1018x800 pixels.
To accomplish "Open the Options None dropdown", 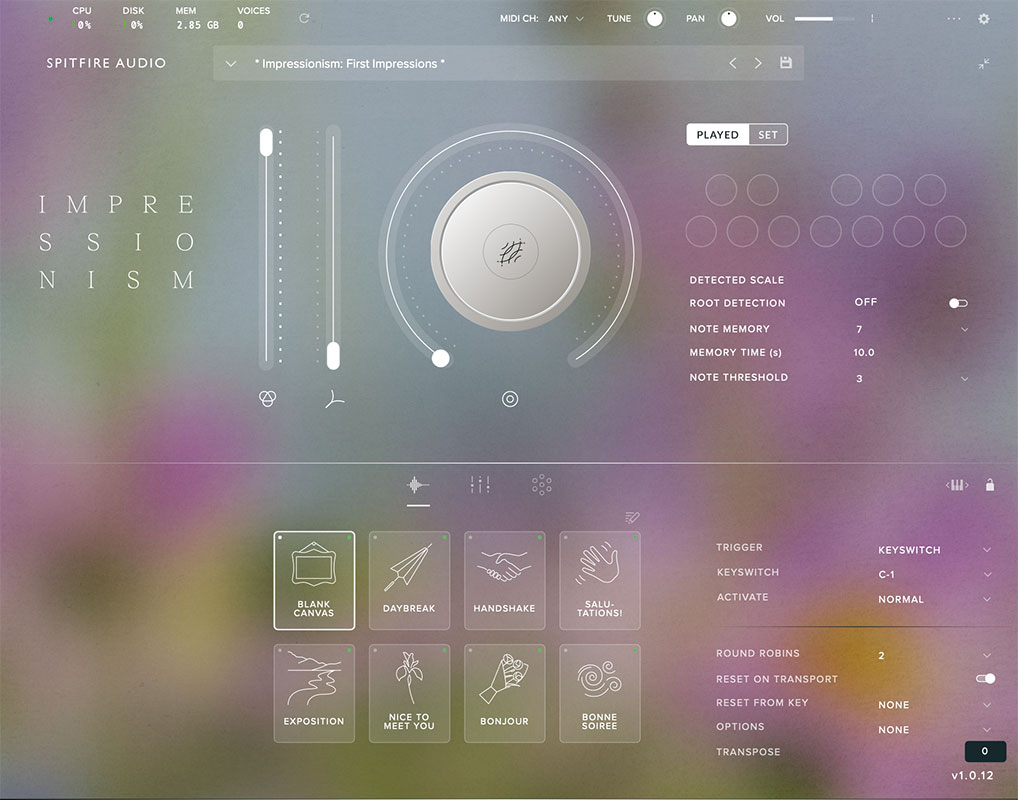I will click(987, 730).
